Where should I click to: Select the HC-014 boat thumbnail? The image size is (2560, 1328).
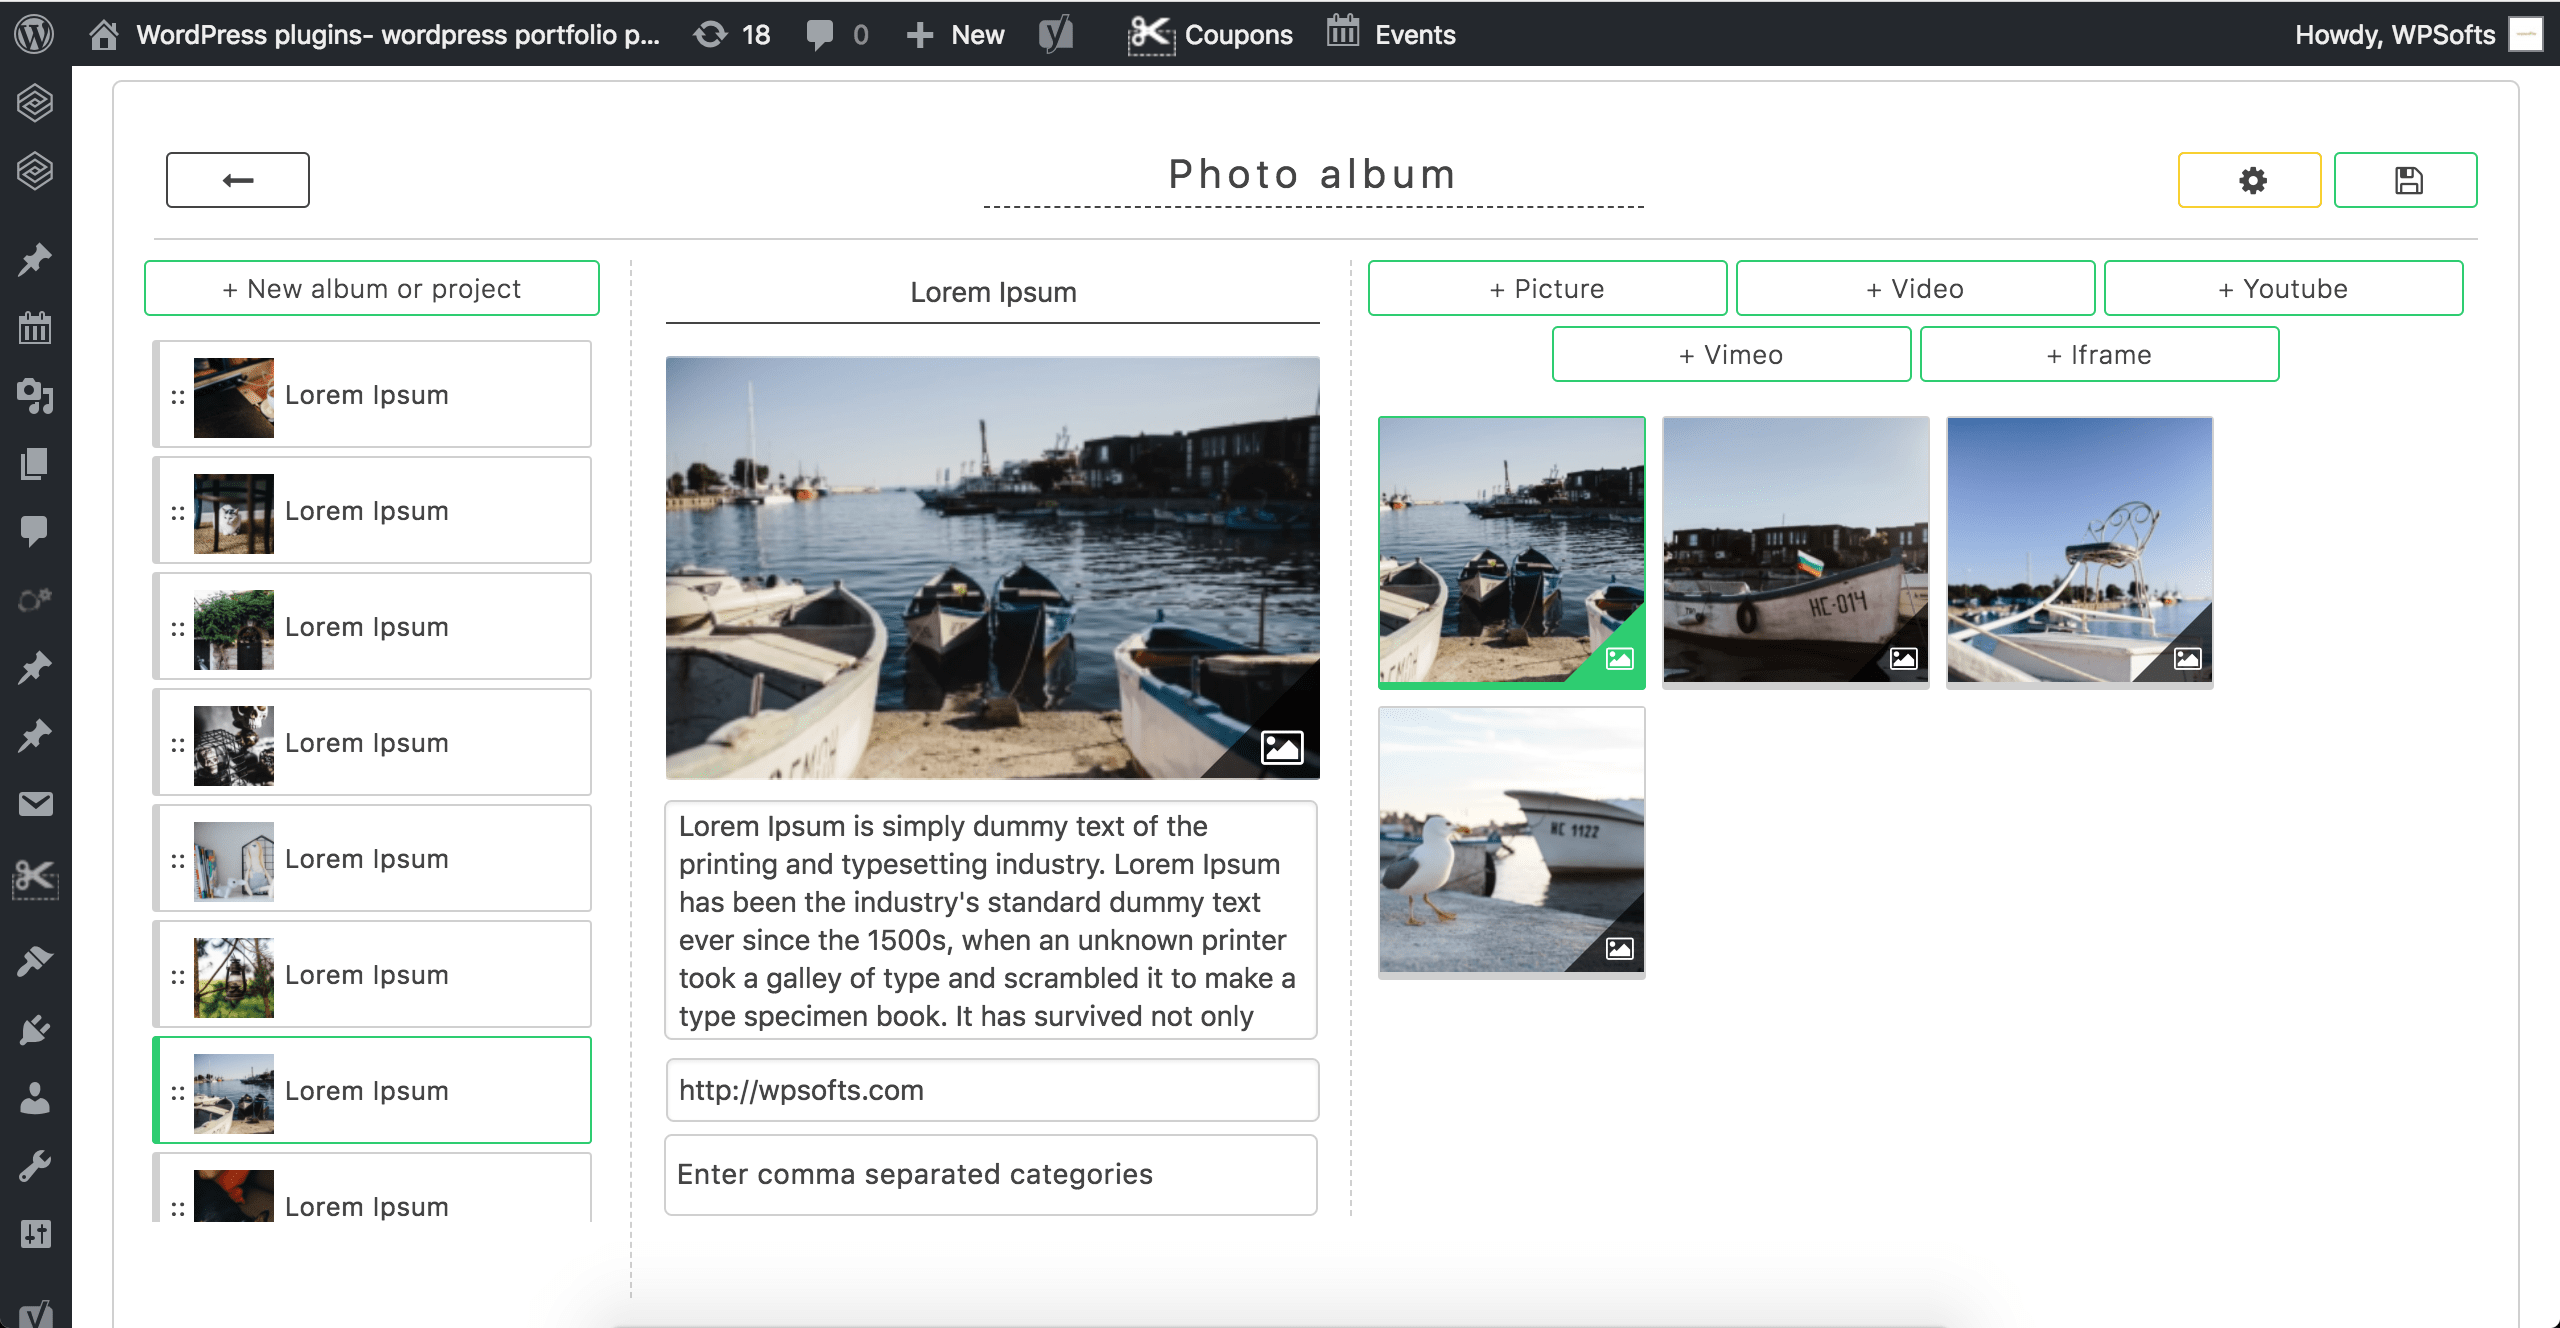click(x=1795, y=550)
